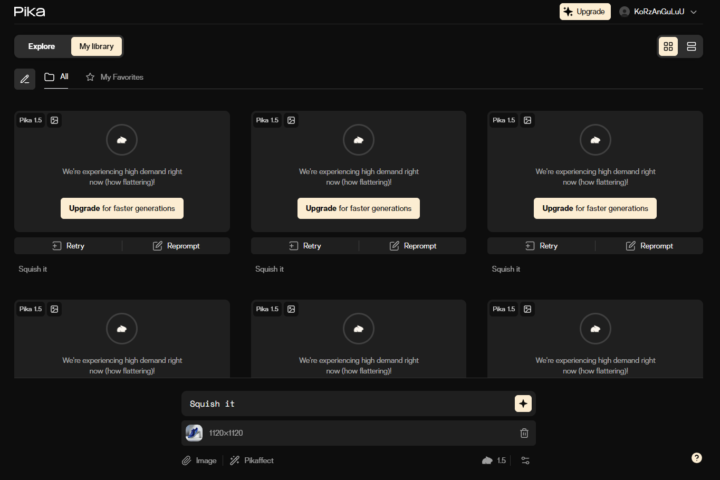Click the cloud icon in bottom-left card
720x480 pixels.
pos(122,329)
